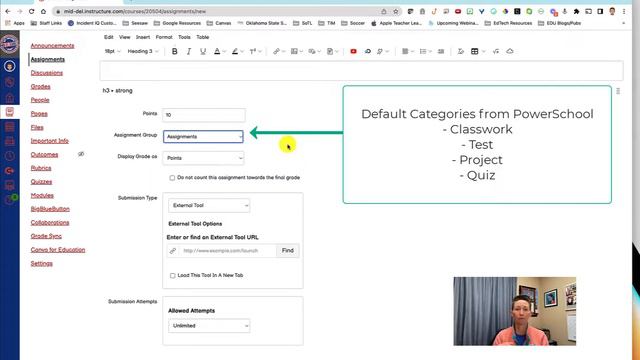Bookmark page with the star icon

(x=396, y=11)
